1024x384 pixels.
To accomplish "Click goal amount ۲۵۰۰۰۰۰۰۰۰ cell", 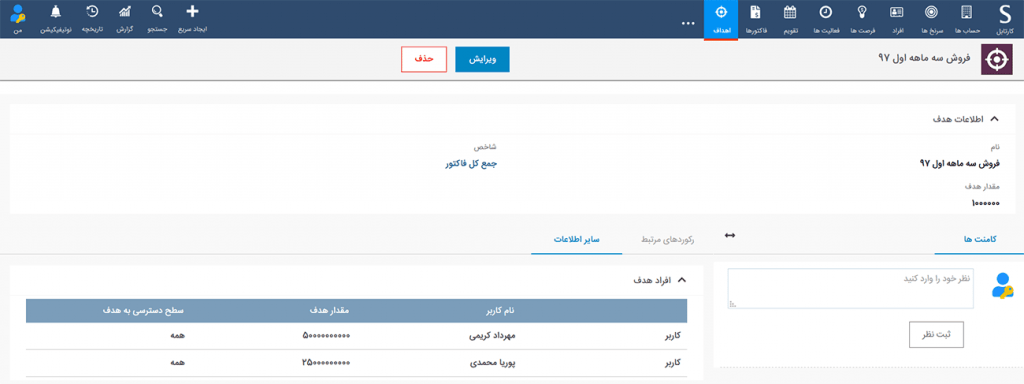I will [x=327, y=362].
